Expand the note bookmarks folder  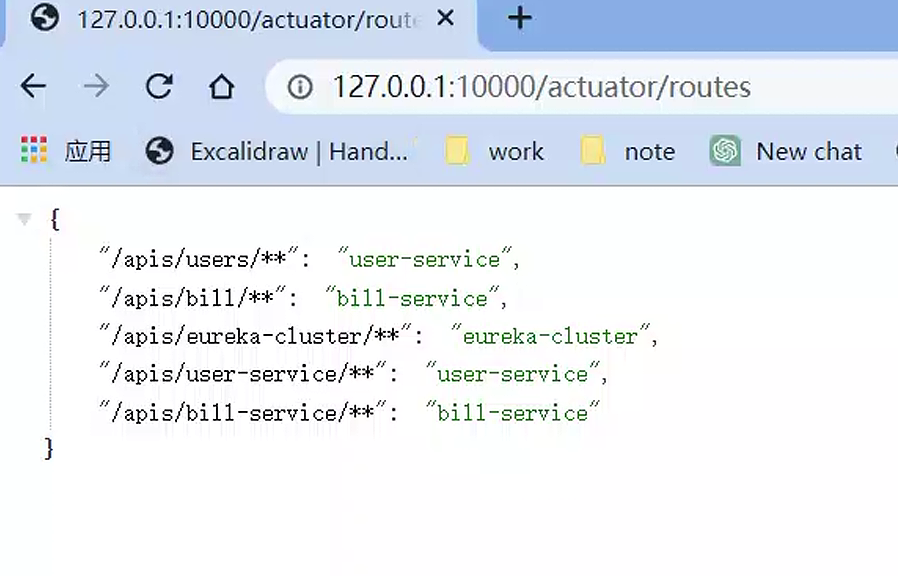point(628,151)
